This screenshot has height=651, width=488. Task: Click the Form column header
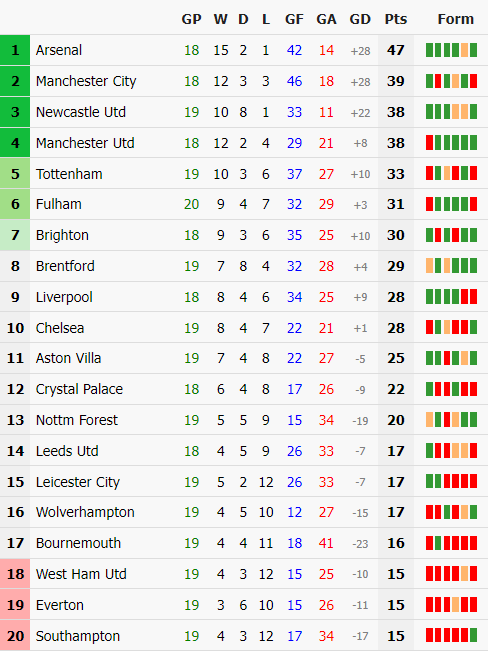point(456,19)
